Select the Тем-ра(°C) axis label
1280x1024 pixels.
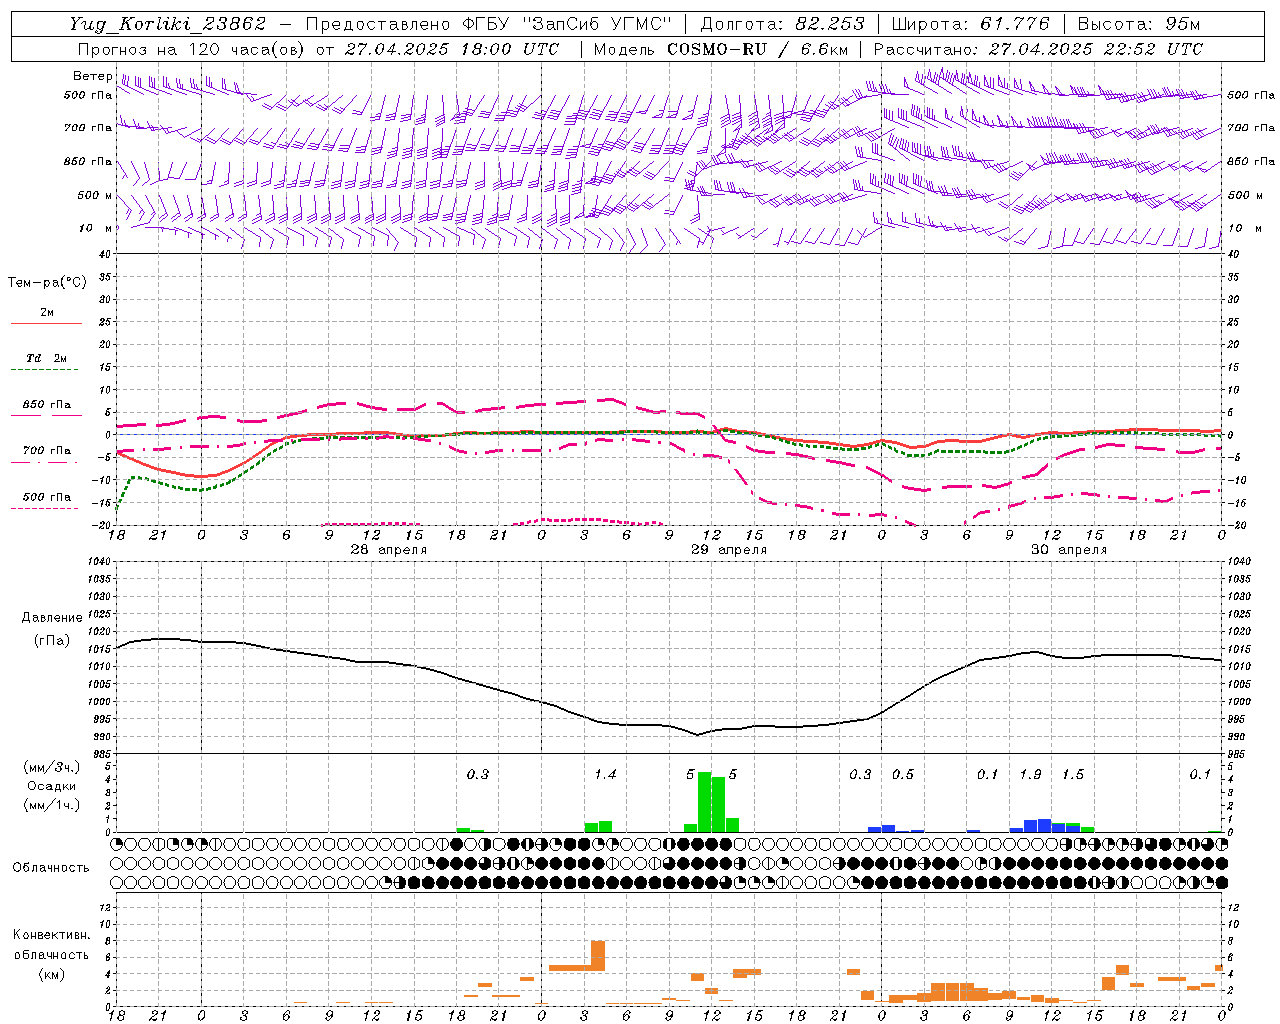(47, 283)
